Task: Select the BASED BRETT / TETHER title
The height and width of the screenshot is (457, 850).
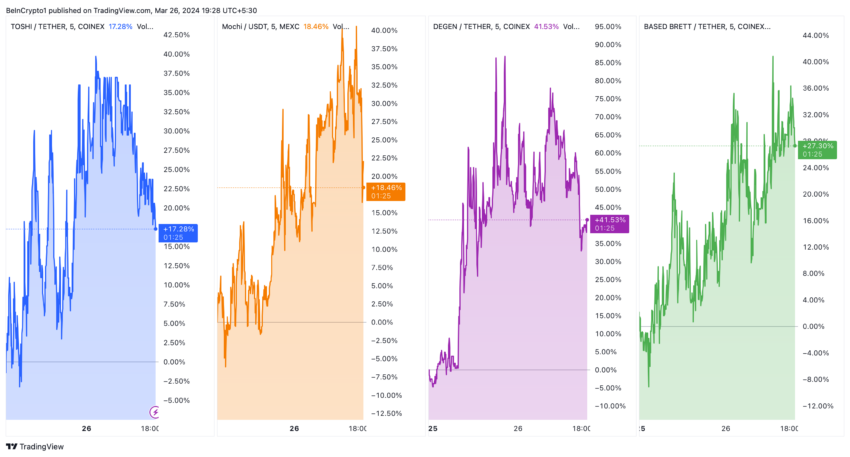Action: coord(707,27)
